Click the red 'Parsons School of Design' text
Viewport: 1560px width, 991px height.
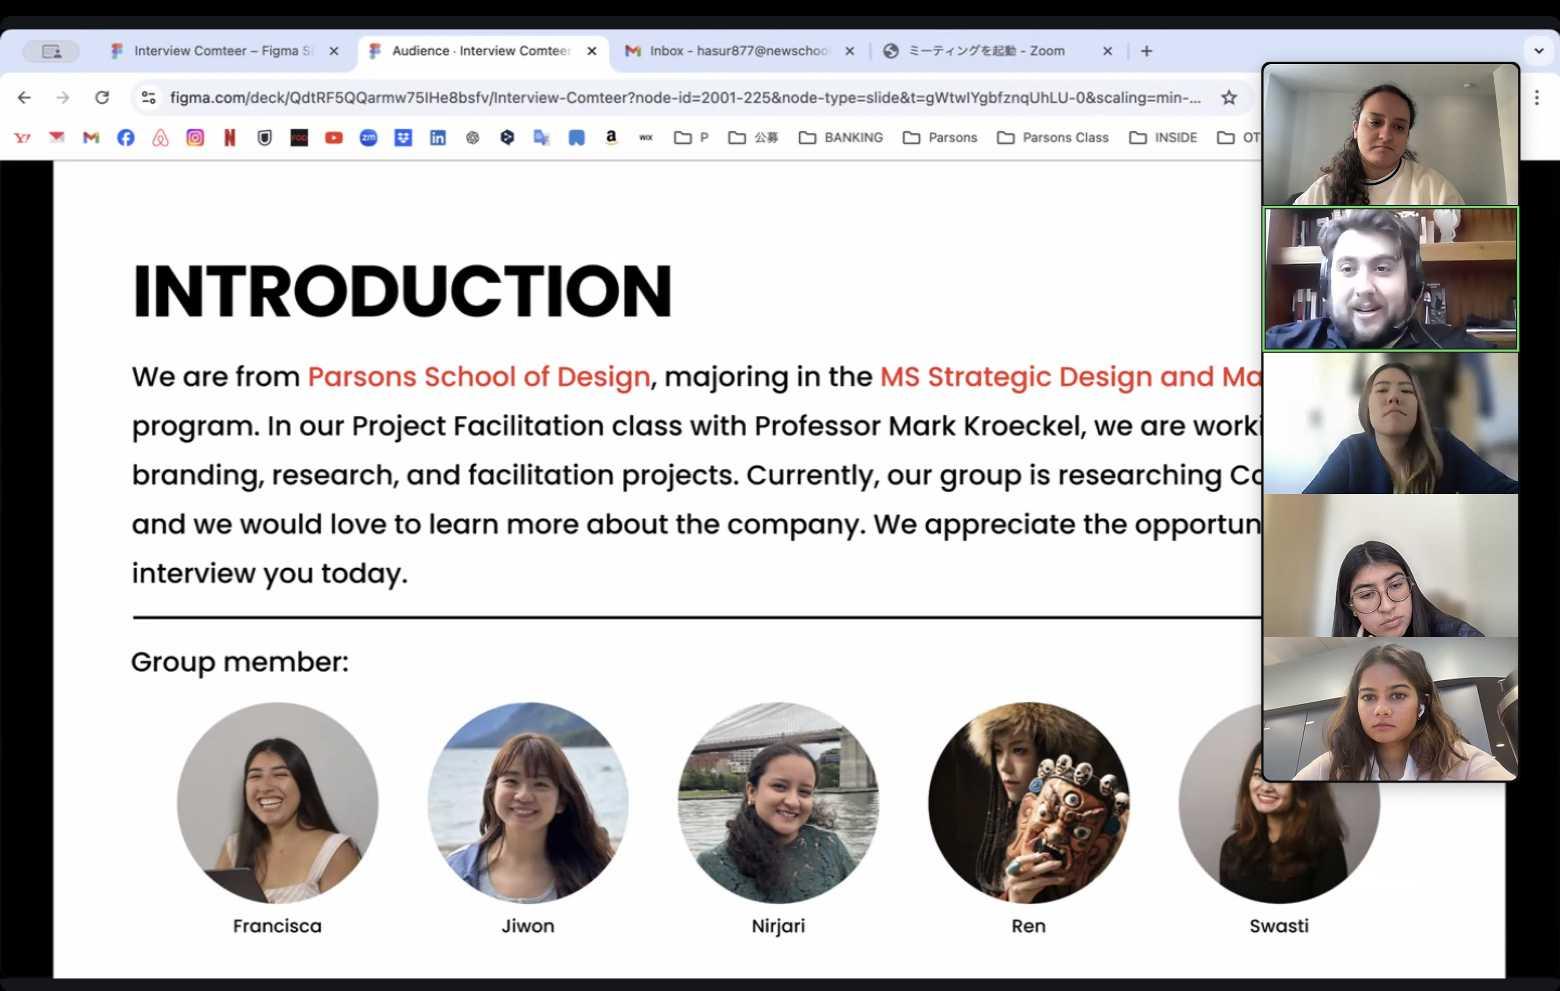tap(479, 377)
